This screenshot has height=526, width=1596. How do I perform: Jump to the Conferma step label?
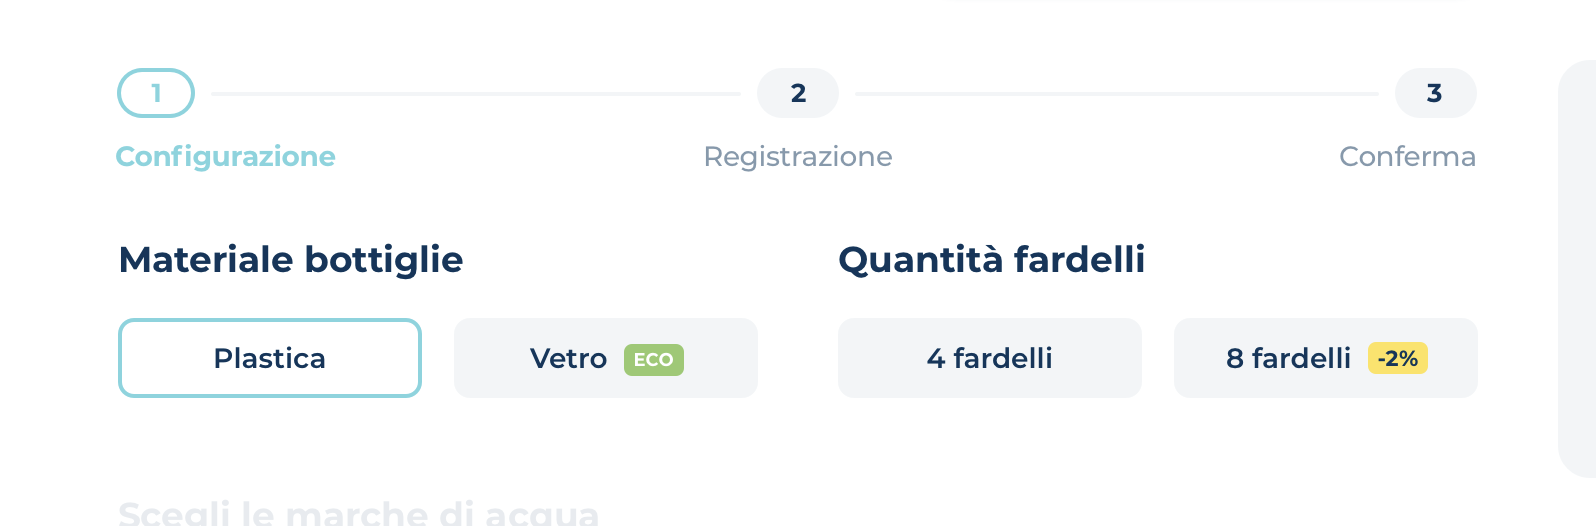coord(1407,157)
